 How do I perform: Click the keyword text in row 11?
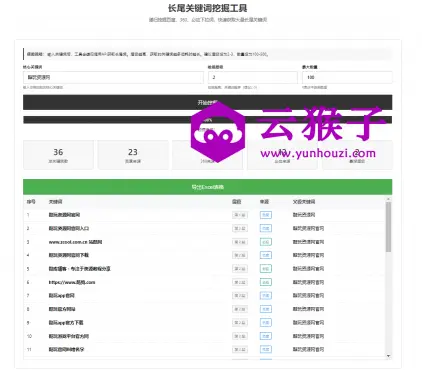click(66, 350)
